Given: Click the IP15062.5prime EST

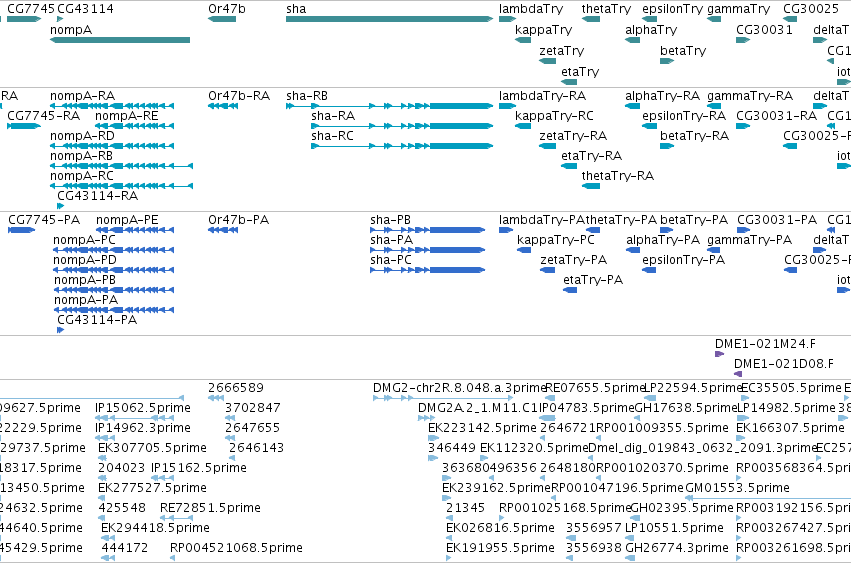Looking at the screenshot, I should pos(135,418).
